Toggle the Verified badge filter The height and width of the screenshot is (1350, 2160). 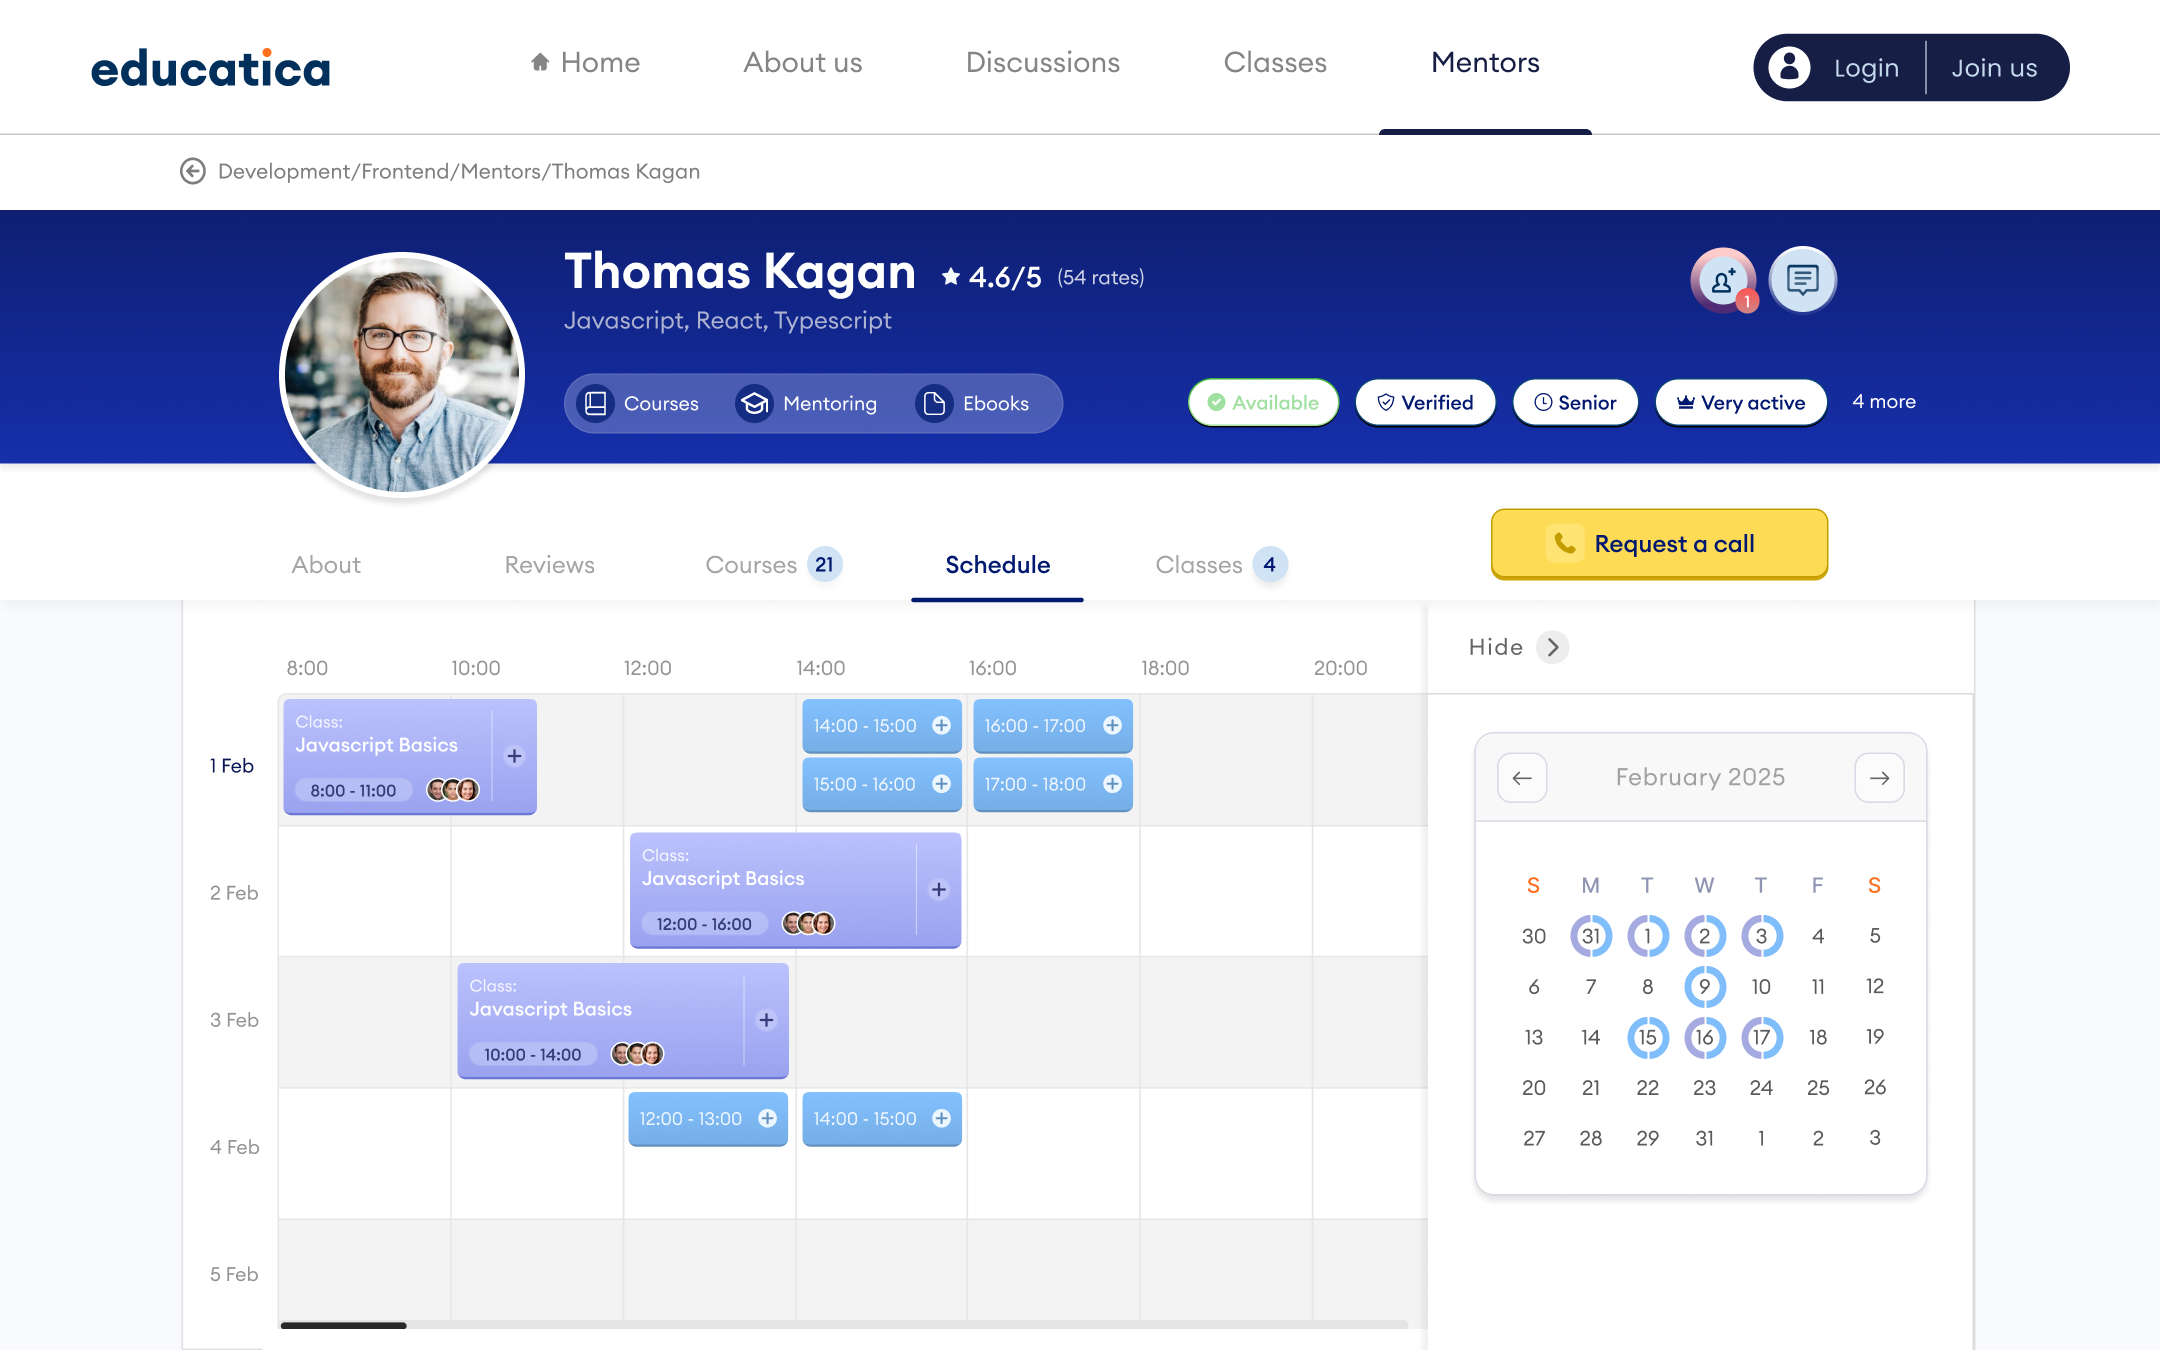[1425, 402]
